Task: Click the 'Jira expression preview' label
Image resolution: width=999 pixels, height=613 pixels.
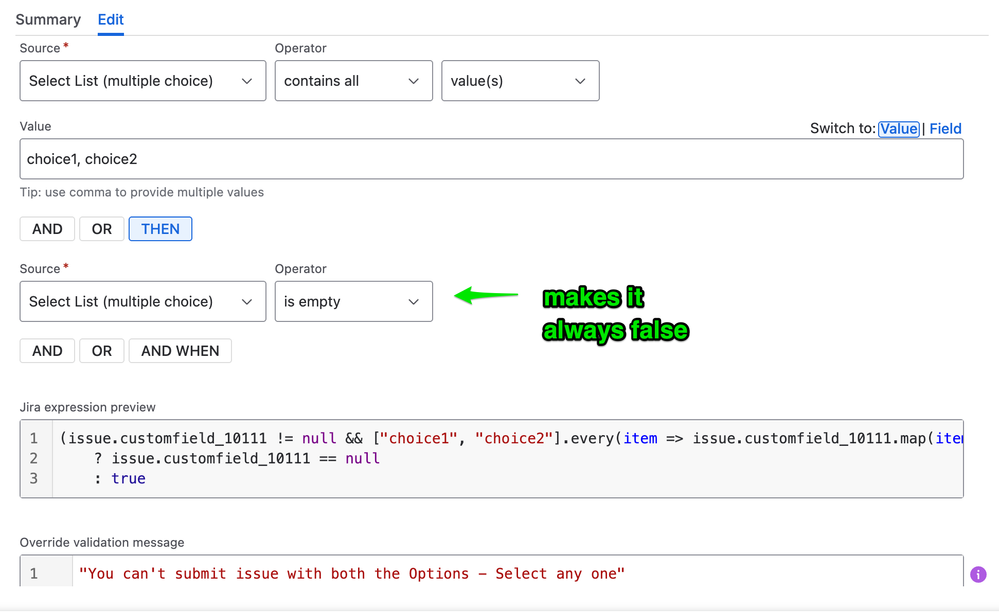Action: click(88, 407)
